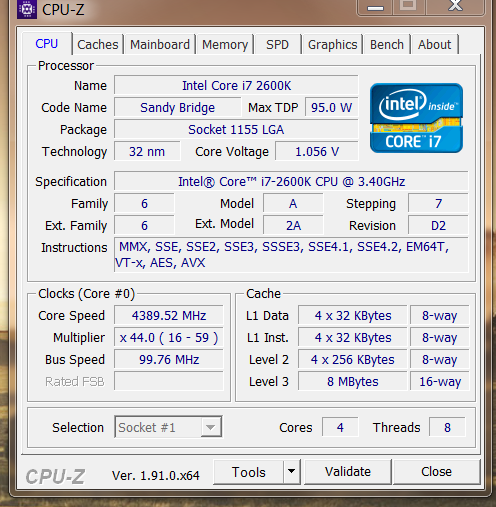Click the Family value 6
The width and height of the screenshot is (496, 507).
[x=144, y=204]
